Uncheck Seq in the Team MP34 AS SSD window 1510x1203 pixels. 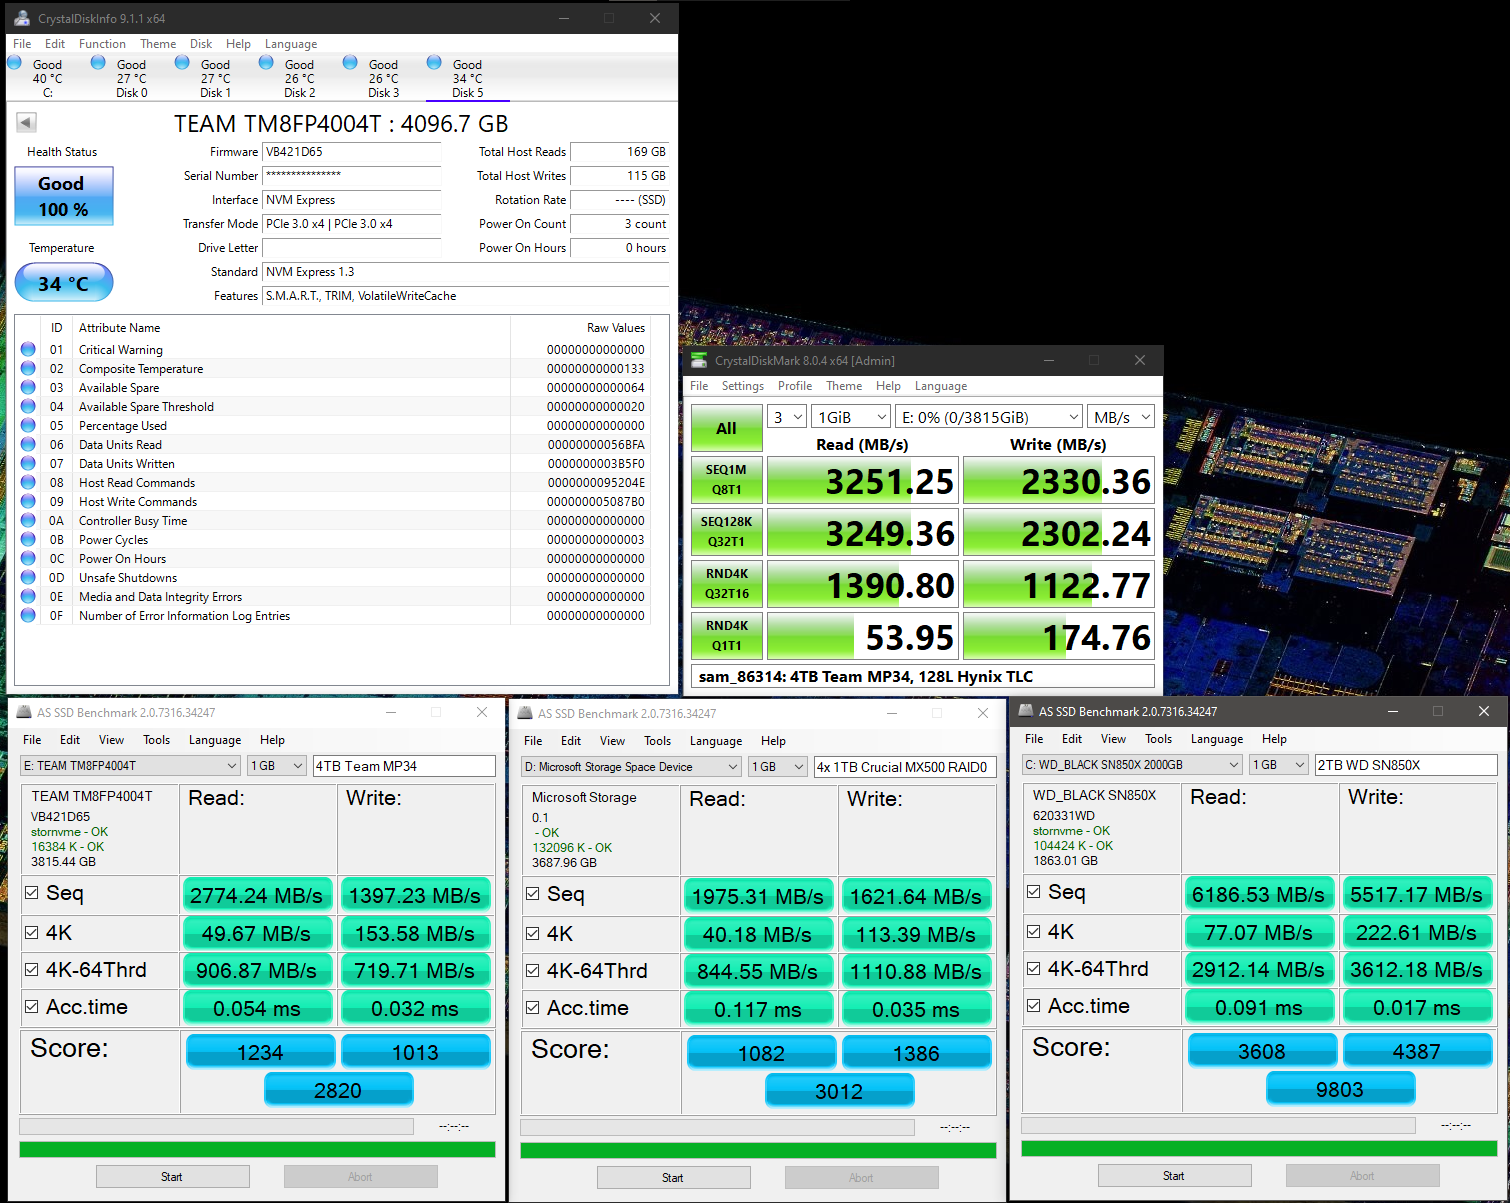pyautogui.click(x=32, y=893)
